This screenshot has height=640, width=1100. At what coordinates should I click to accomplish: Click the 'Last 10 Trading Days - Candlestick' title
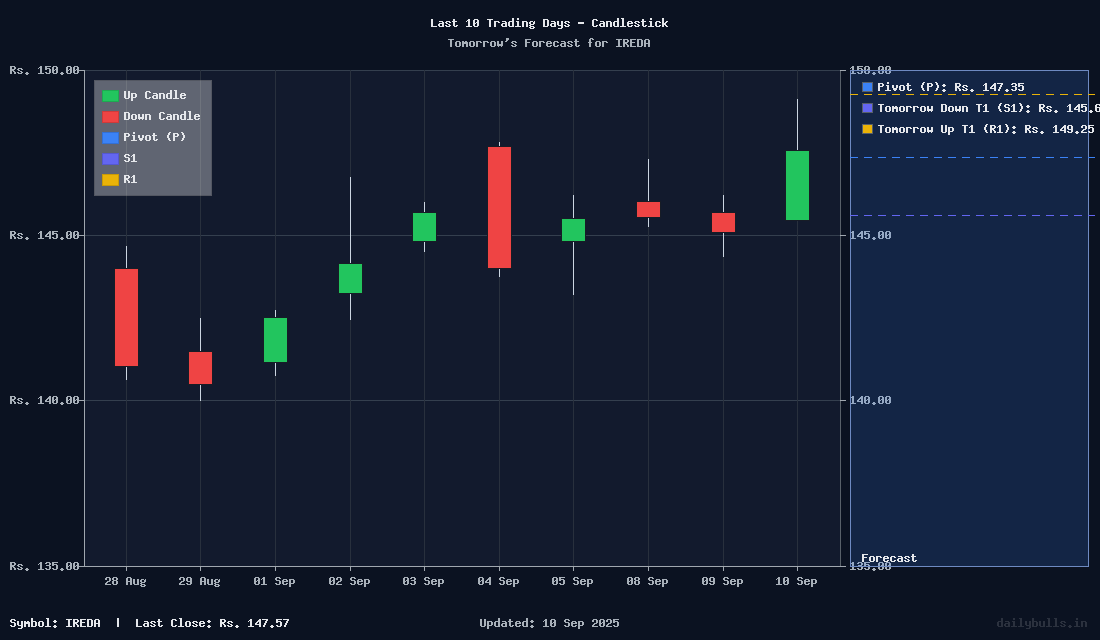[549, 23]
